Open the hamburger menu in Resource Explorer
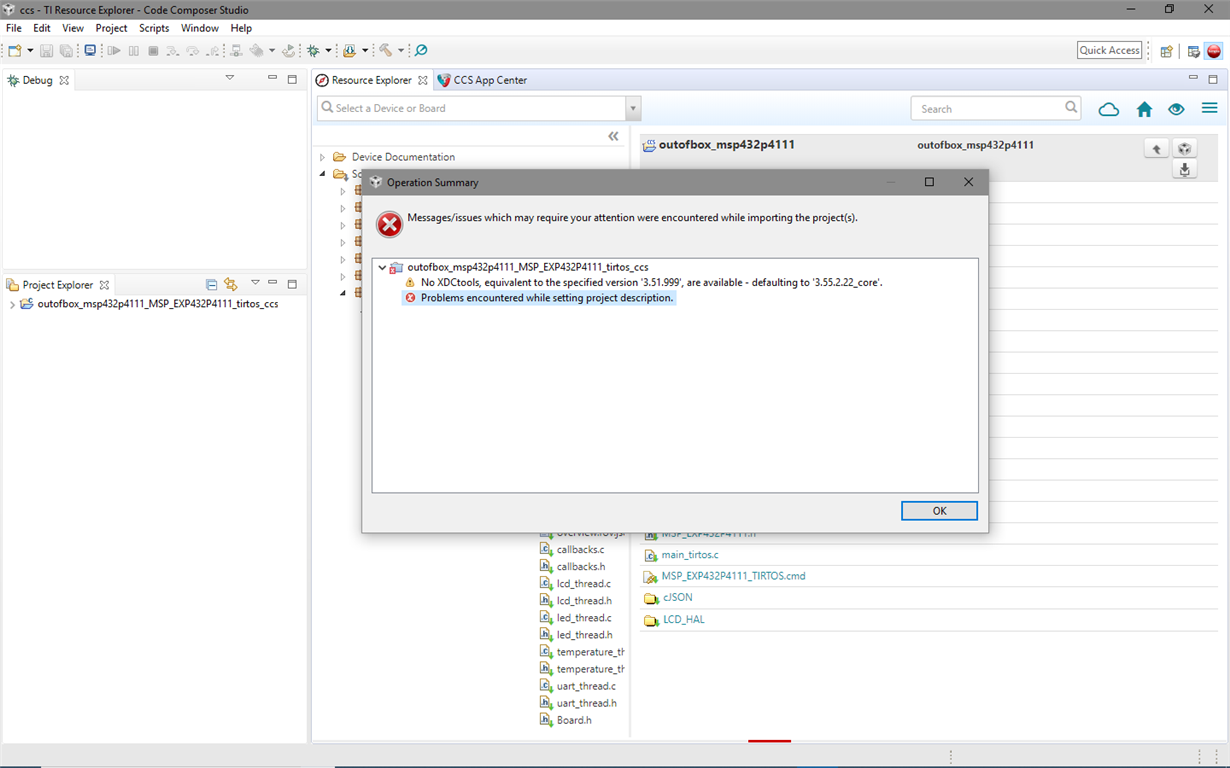This screenshot has height=768, width=1230. pyautogui.click(x=1209, y=108)
